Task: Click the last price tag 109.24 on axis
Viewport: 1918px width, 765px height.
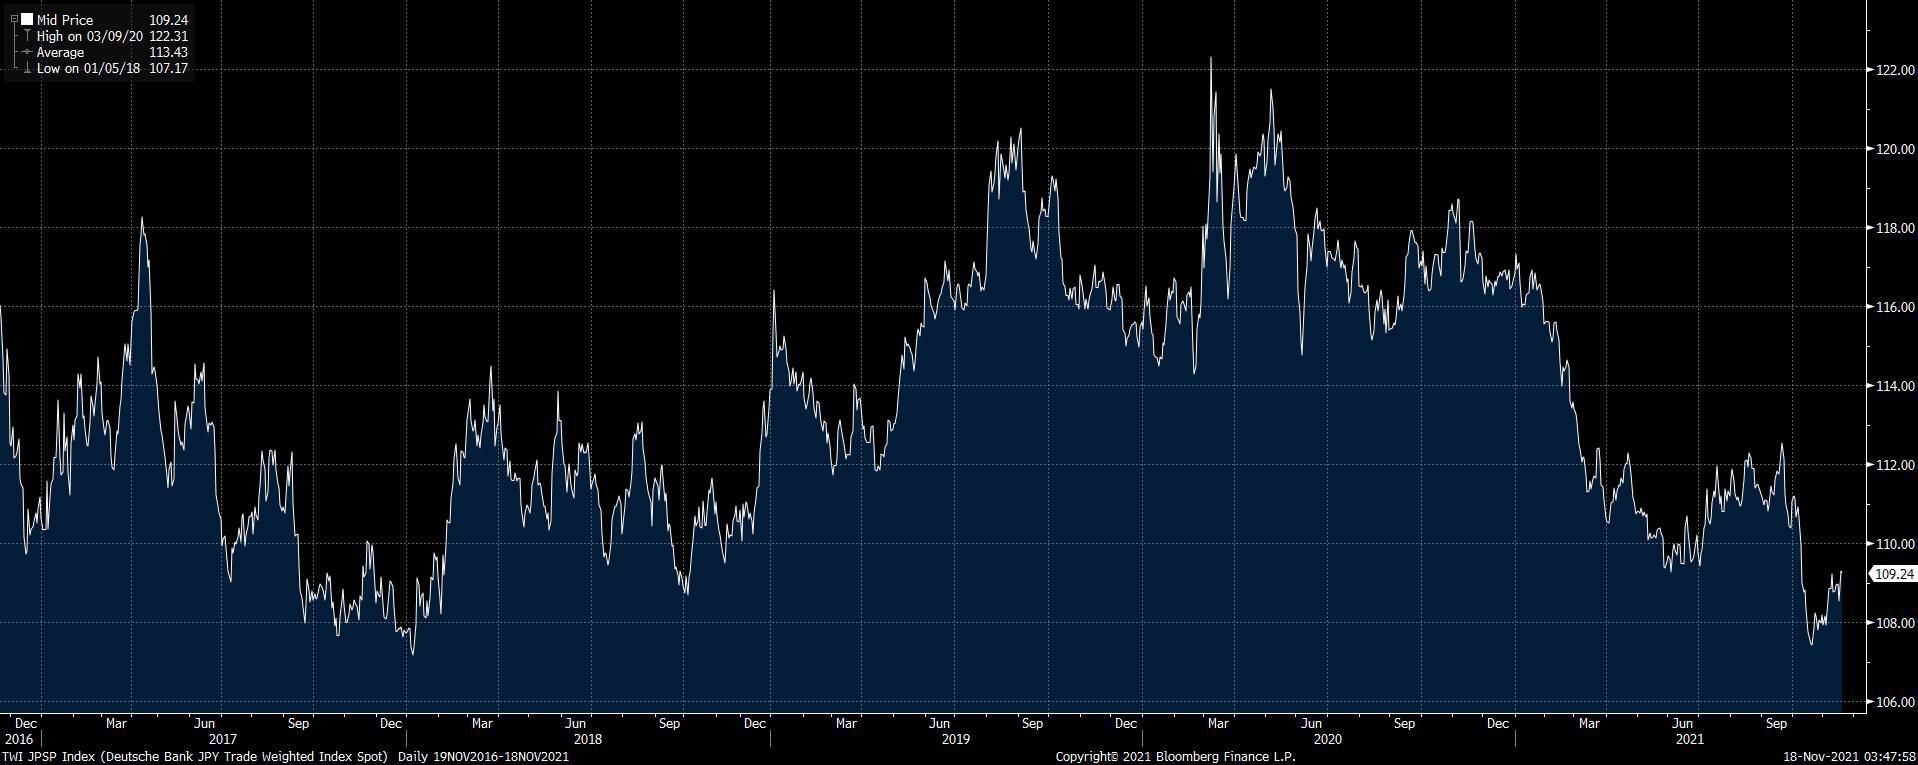Action: click(x=1893, y=574)
